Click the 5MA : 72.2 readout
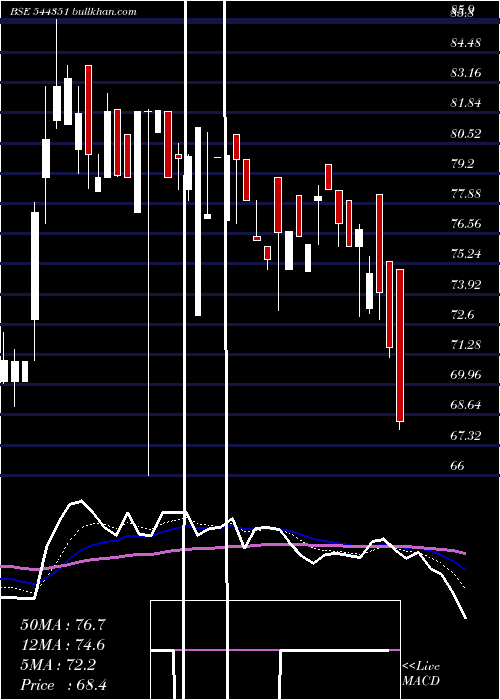Screen dimensions: 500x700 58,665
